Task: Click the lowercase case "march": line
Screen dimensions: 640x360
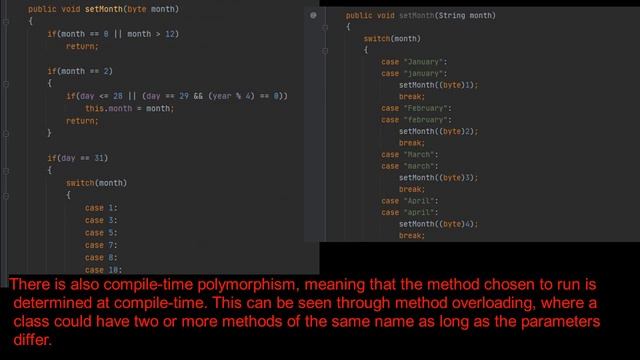Action: coord(410,166)
